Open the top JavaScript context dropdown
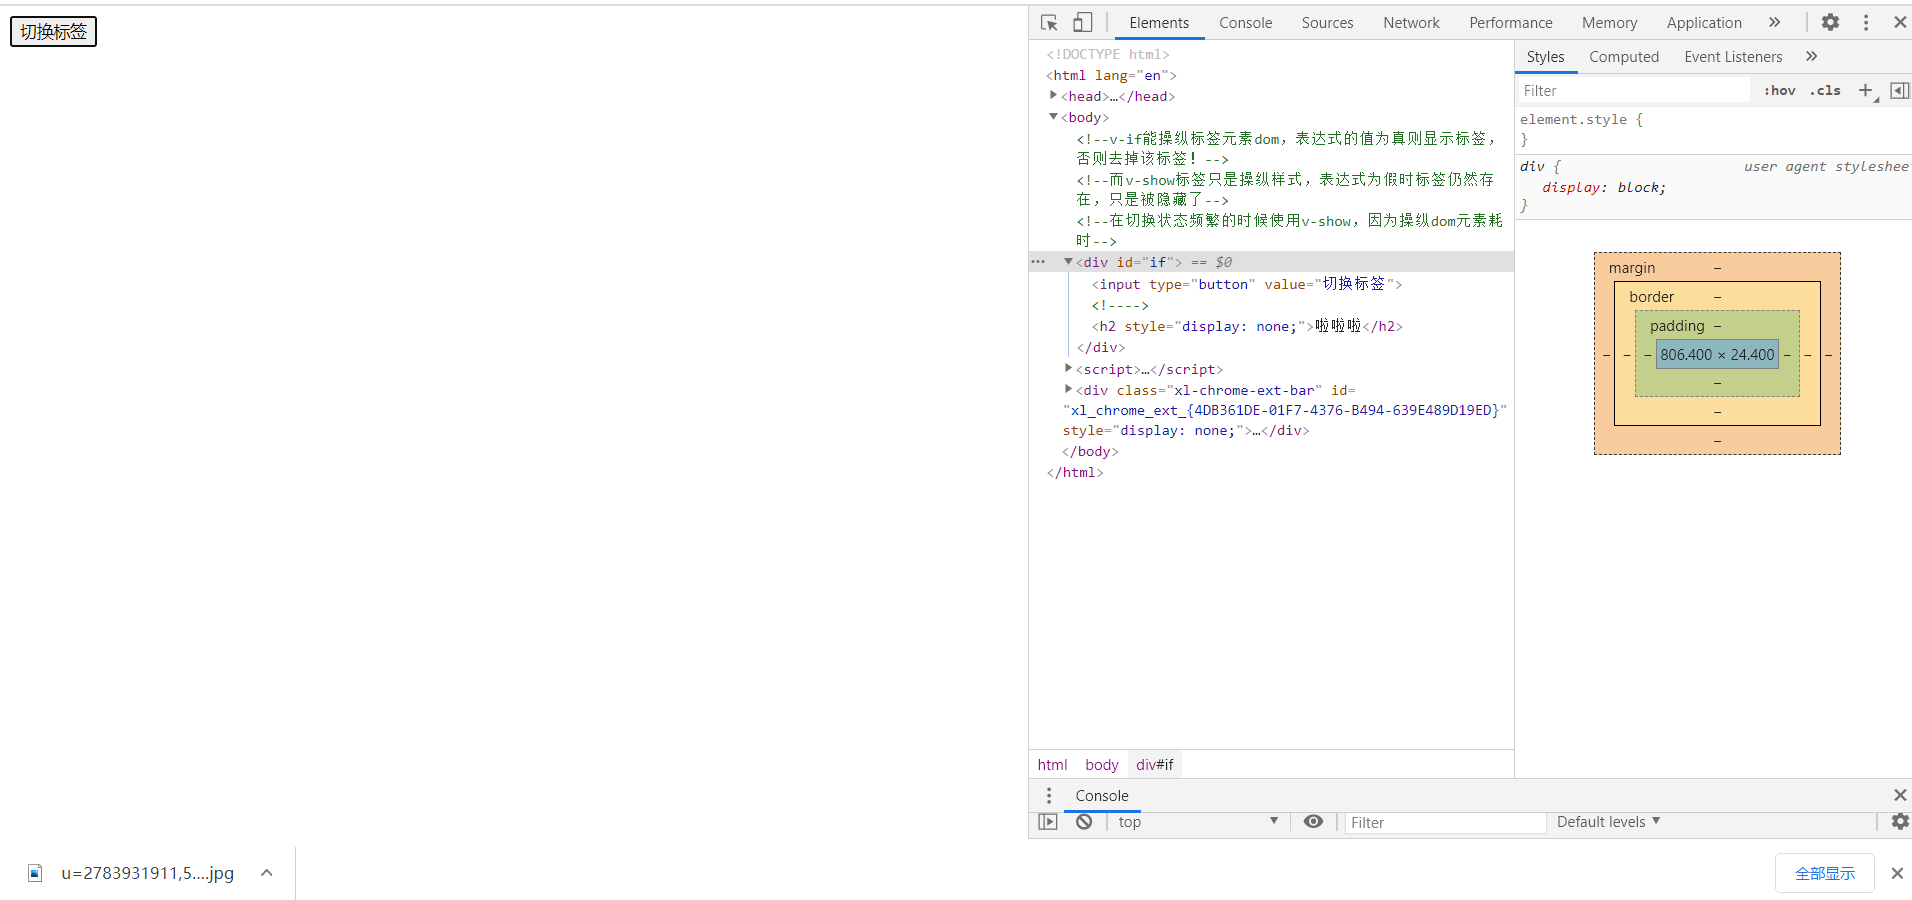 pos(1197,822)
